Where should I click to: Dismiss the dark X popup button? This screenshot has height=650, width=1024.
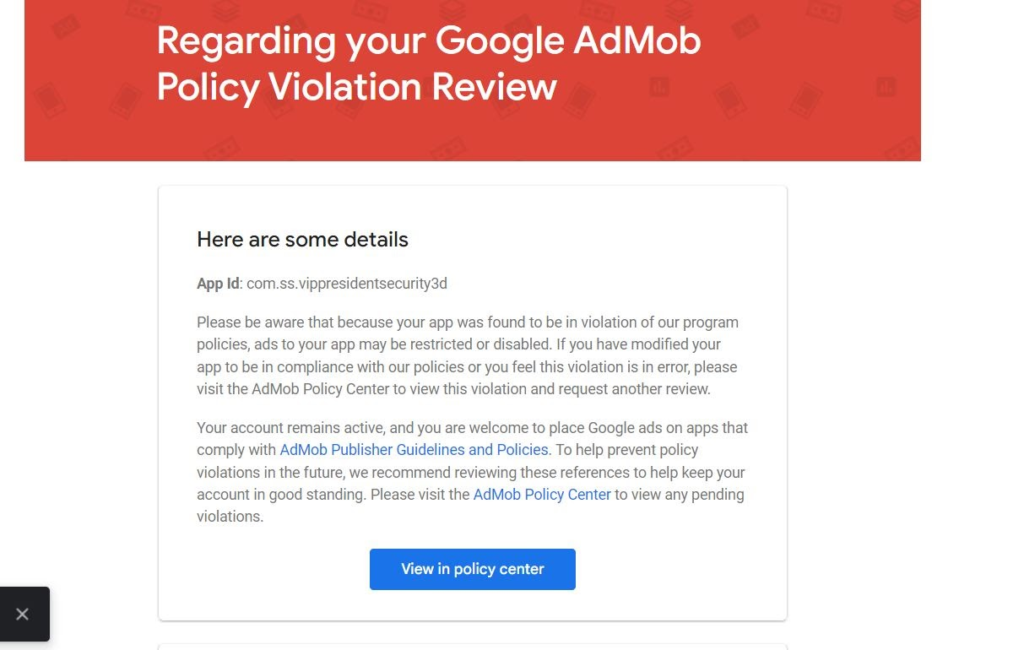pos(22,614)
